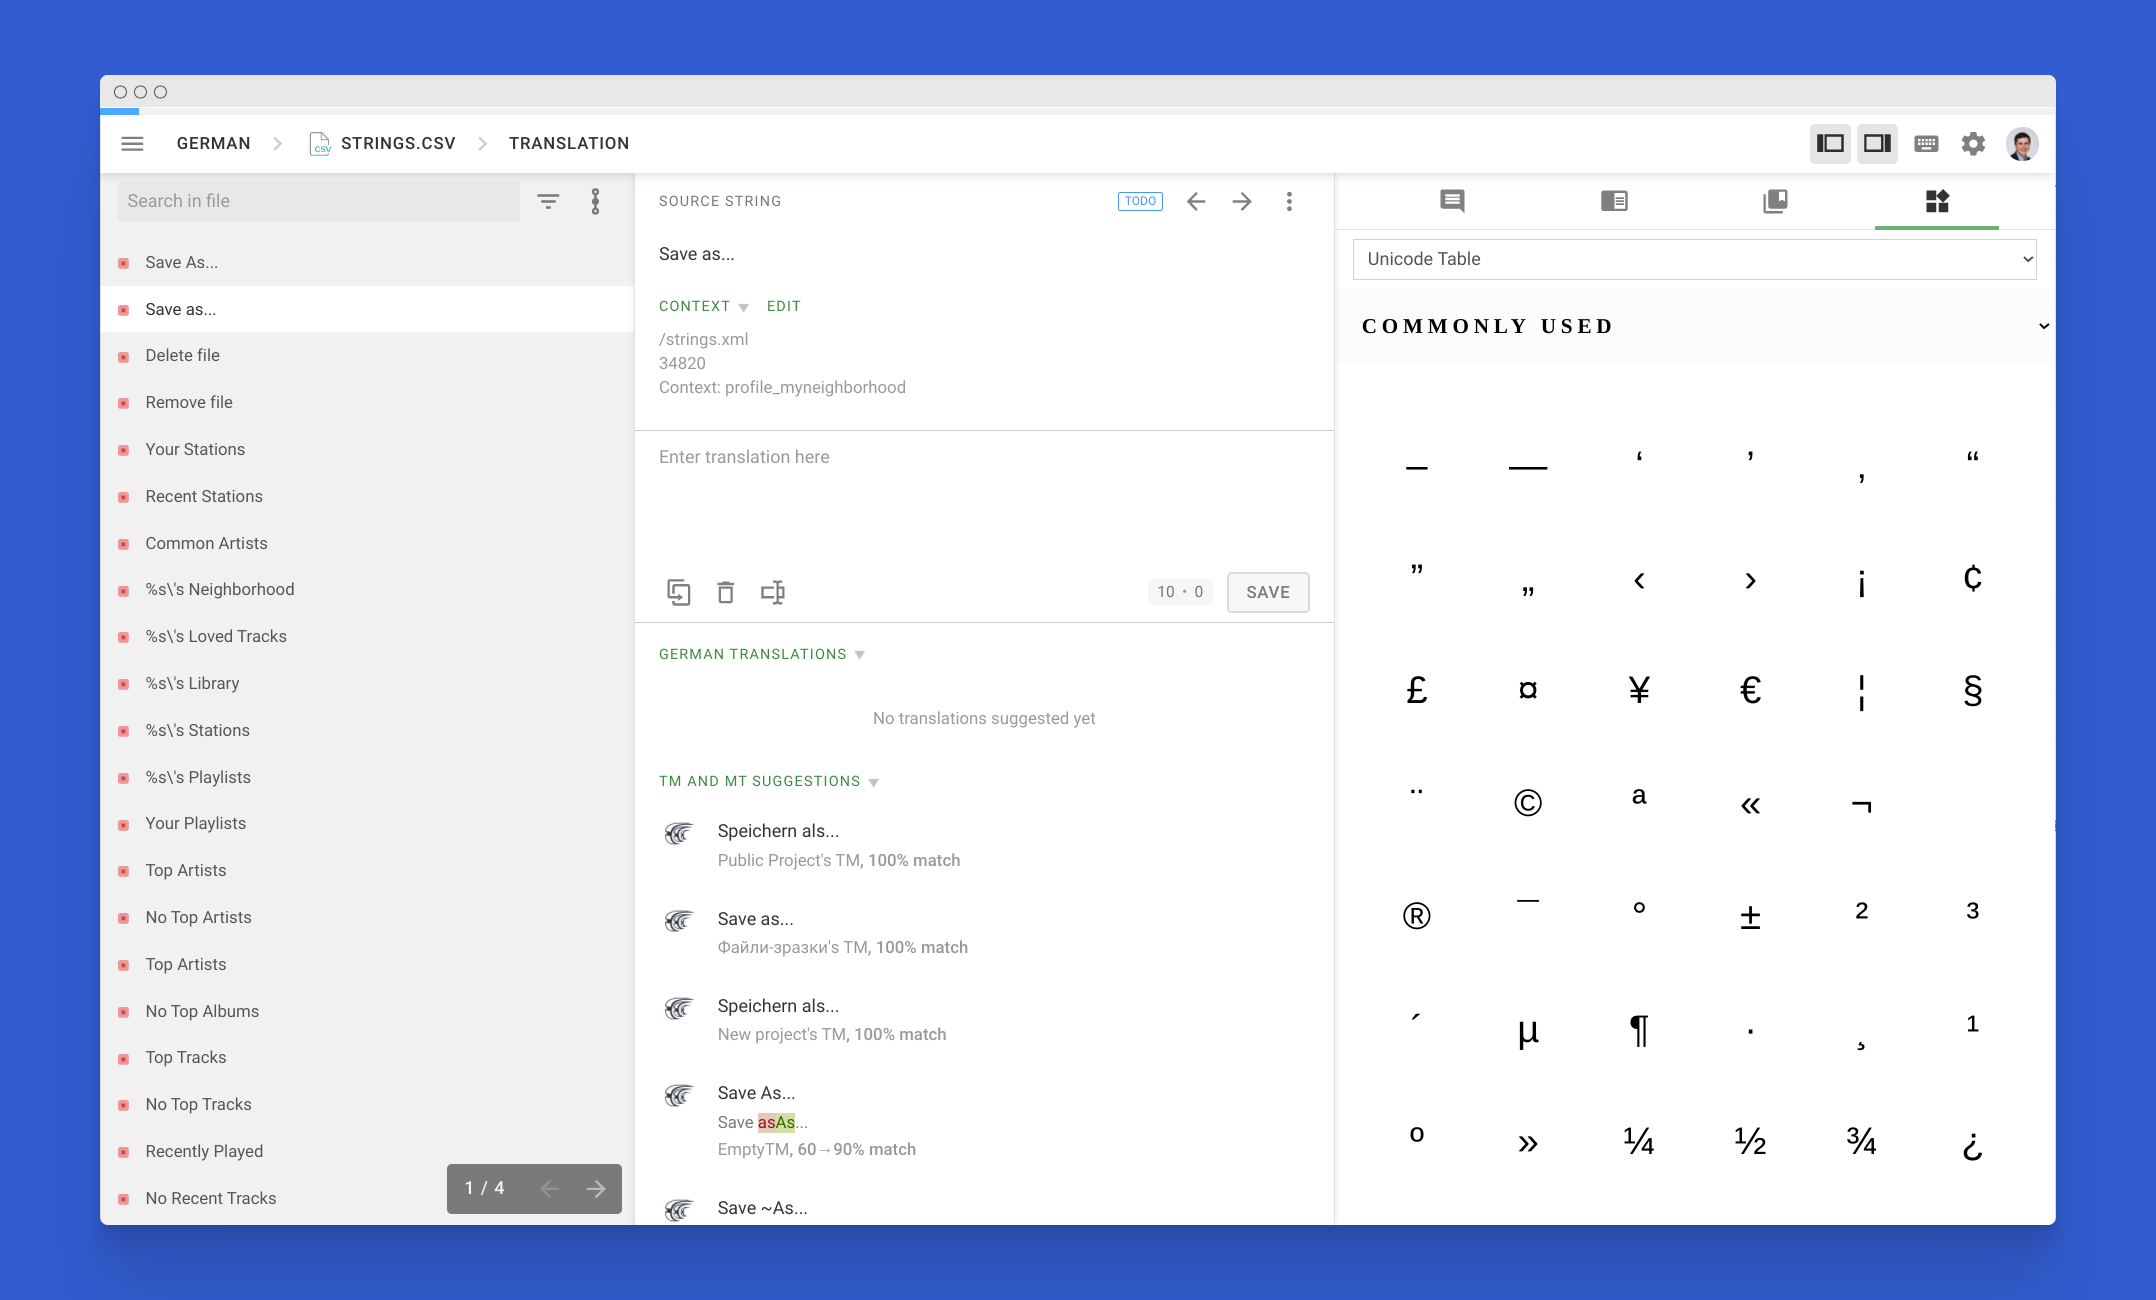Collapse TM and MT Suggestions section
Image resolution: width=2156 pixels, height=1300 pixels.
(x=768, y=781)
